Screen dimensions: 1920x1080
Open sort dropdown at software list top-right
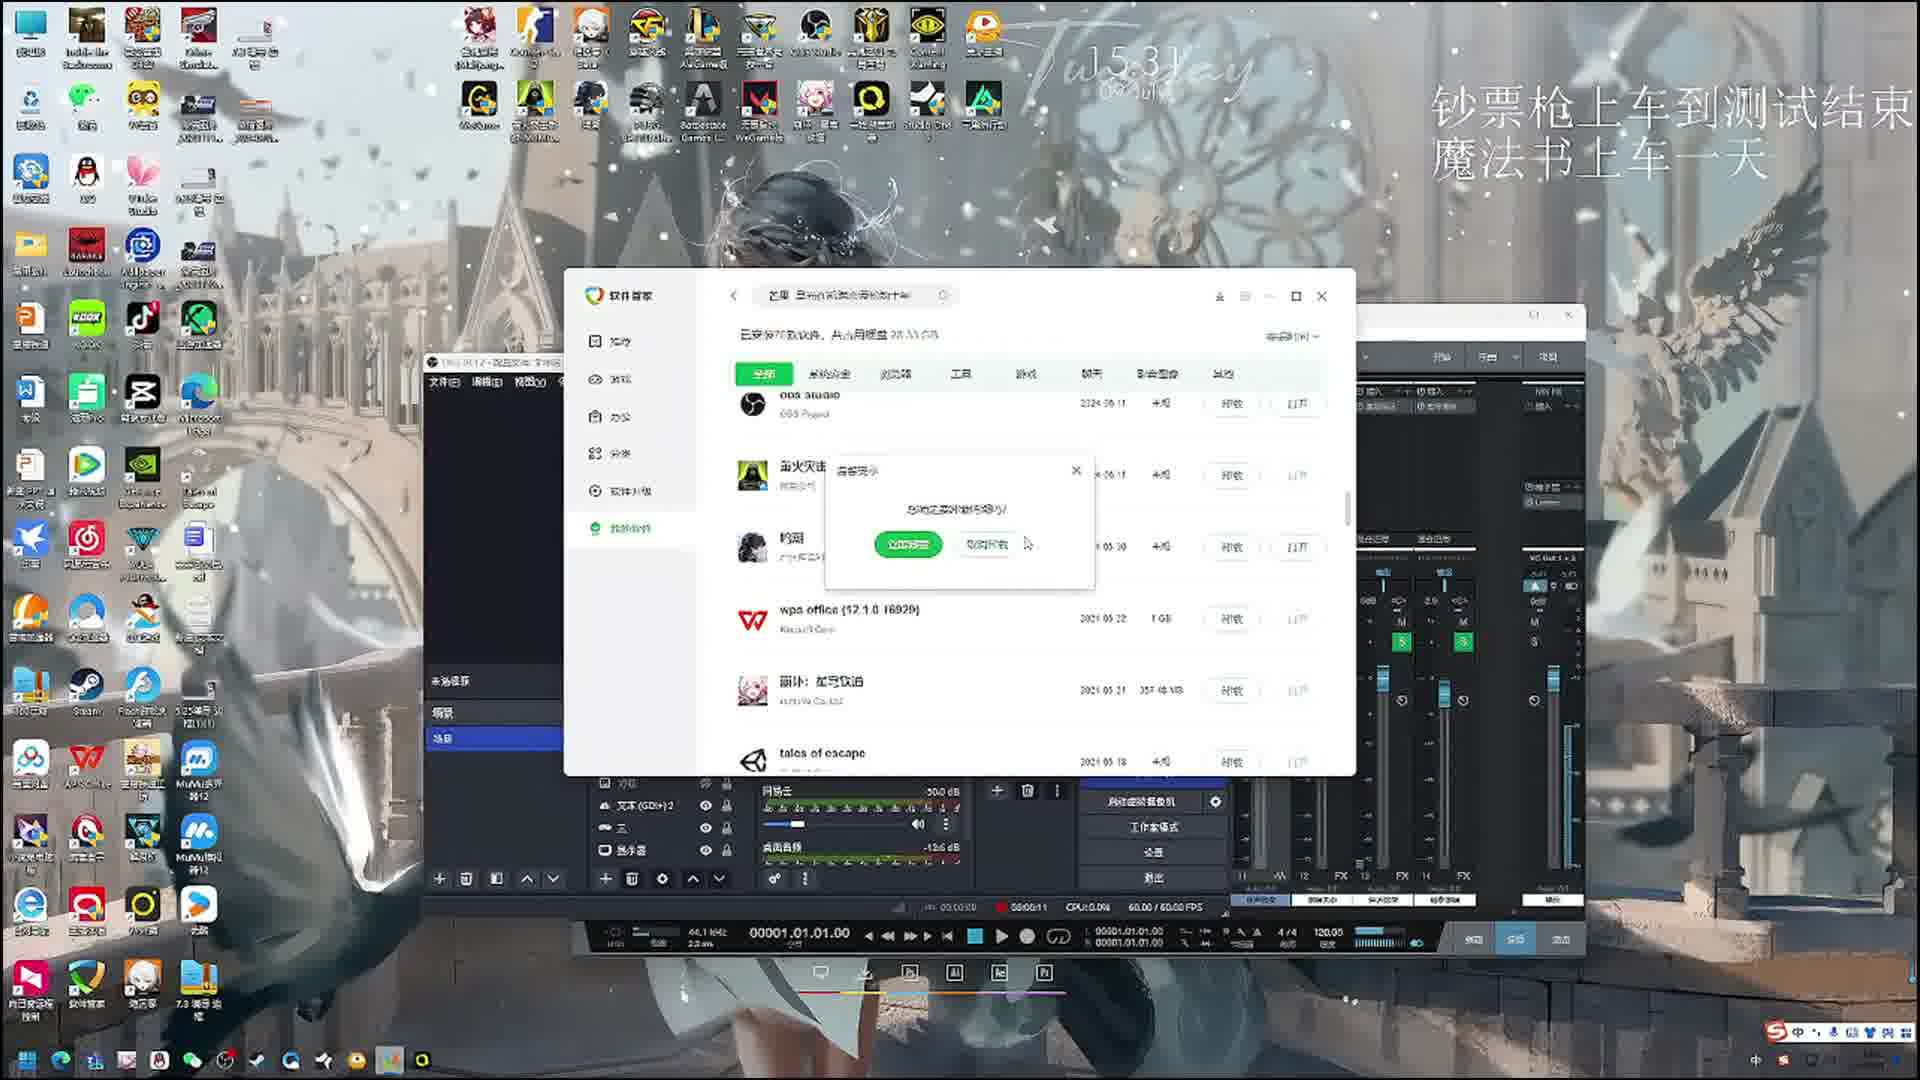point(1292,337)
